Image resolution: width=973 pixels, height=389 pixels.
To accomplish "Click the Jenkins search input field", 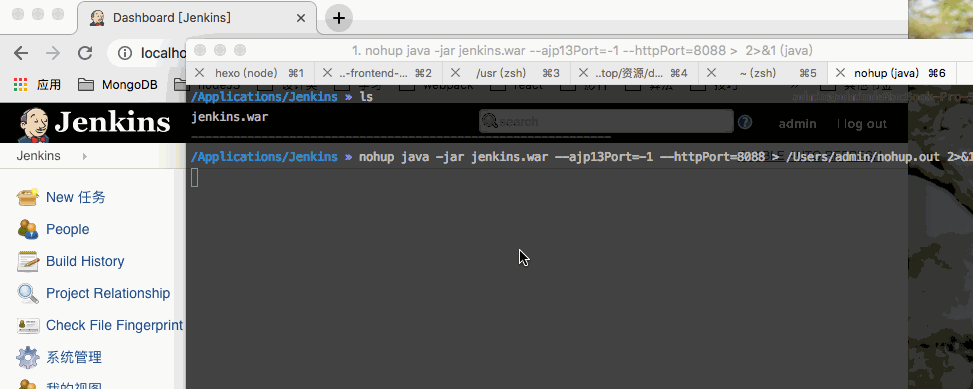I will point(606,122).
